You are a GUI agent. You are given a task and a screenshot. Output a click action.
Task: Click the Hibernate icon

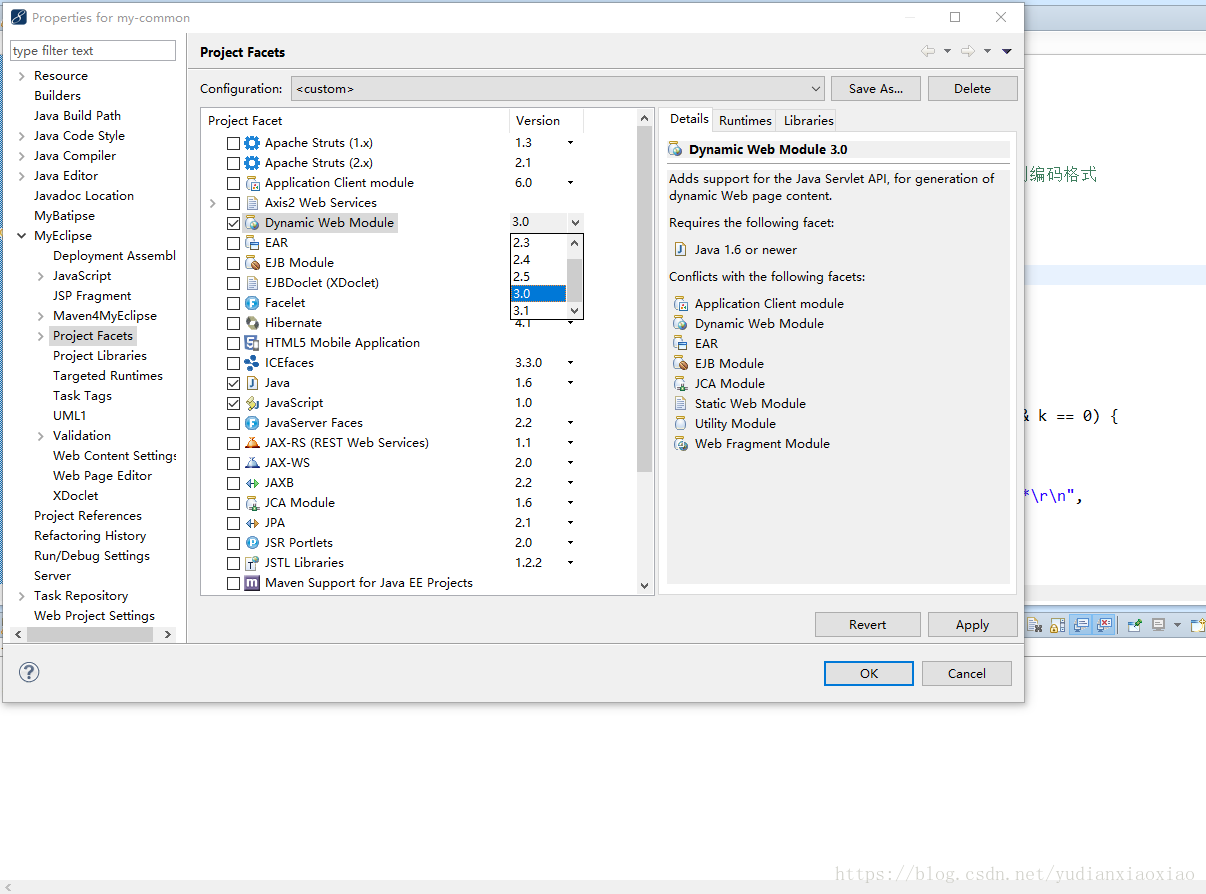pyautogui.click(x=252, y=323)
